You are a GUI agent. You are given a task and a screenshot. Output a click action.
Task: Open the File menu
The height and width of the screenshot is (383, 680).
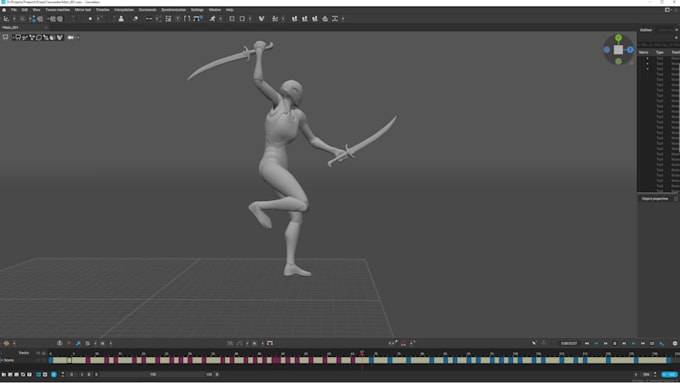[x=14, y=10]
